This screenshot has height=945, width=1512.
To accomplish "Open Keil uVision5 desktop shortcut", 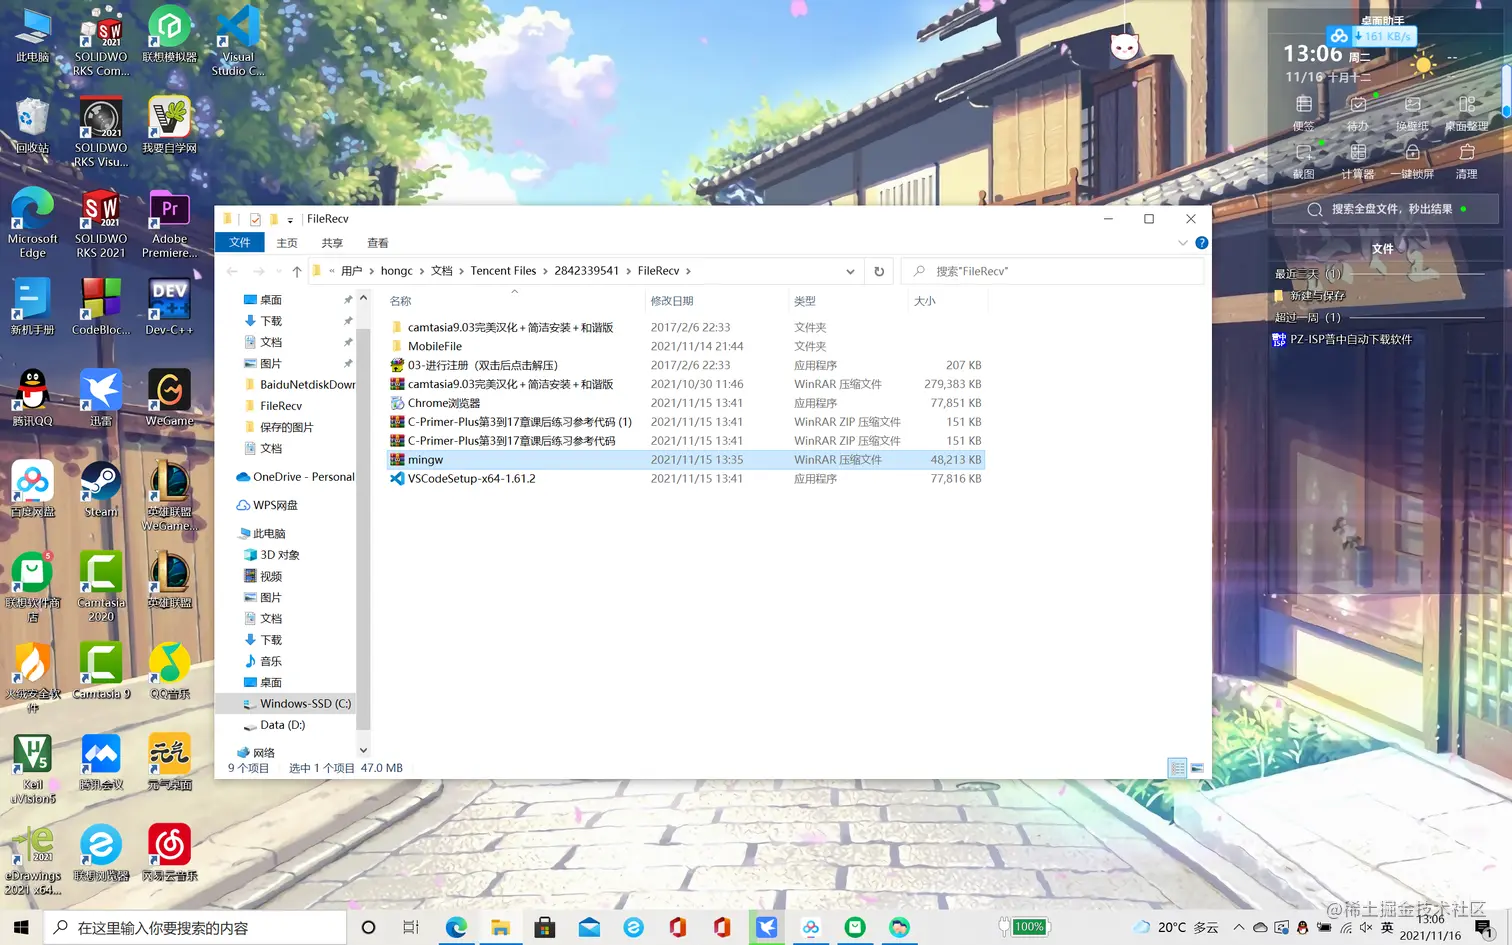I will [33, 769].
